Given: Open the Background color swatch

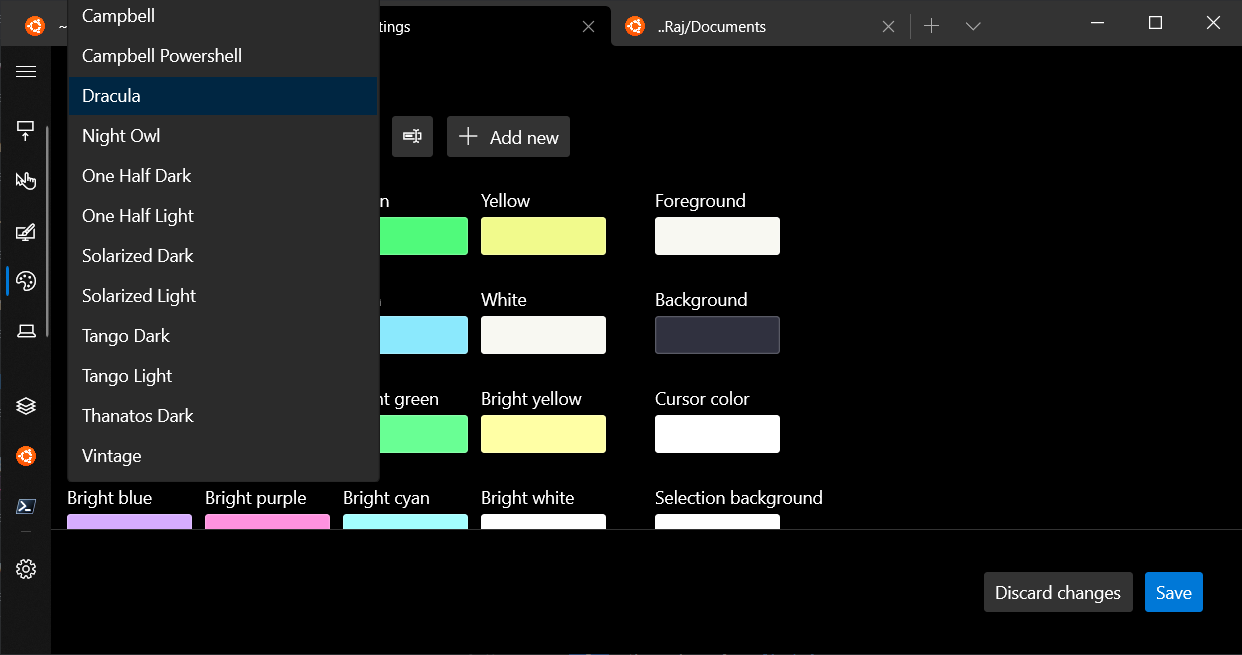Looking at the screenshot, I should coord(717,335).
